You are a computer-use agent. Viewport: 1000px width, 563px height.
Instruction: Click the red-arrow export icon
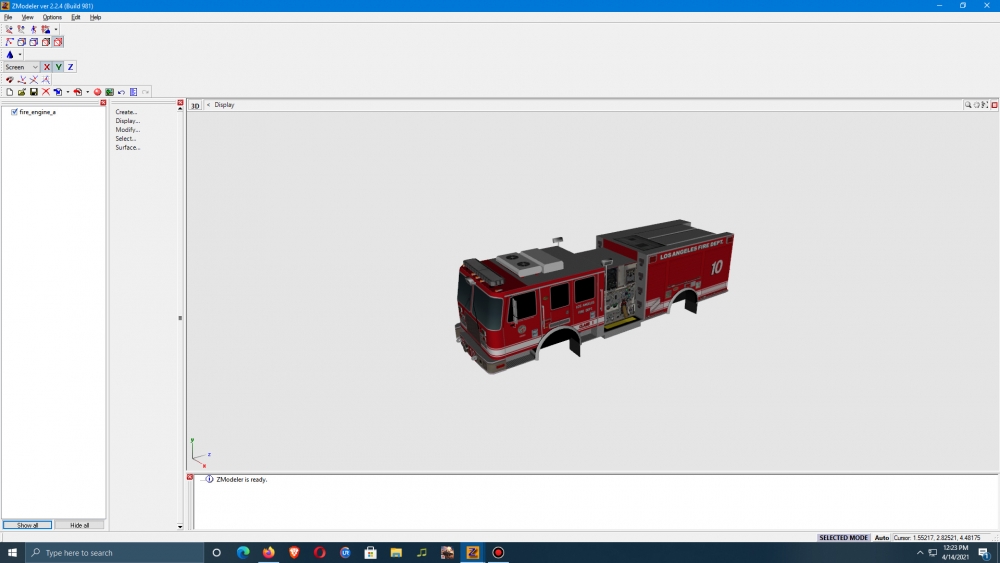coord(77,92)
